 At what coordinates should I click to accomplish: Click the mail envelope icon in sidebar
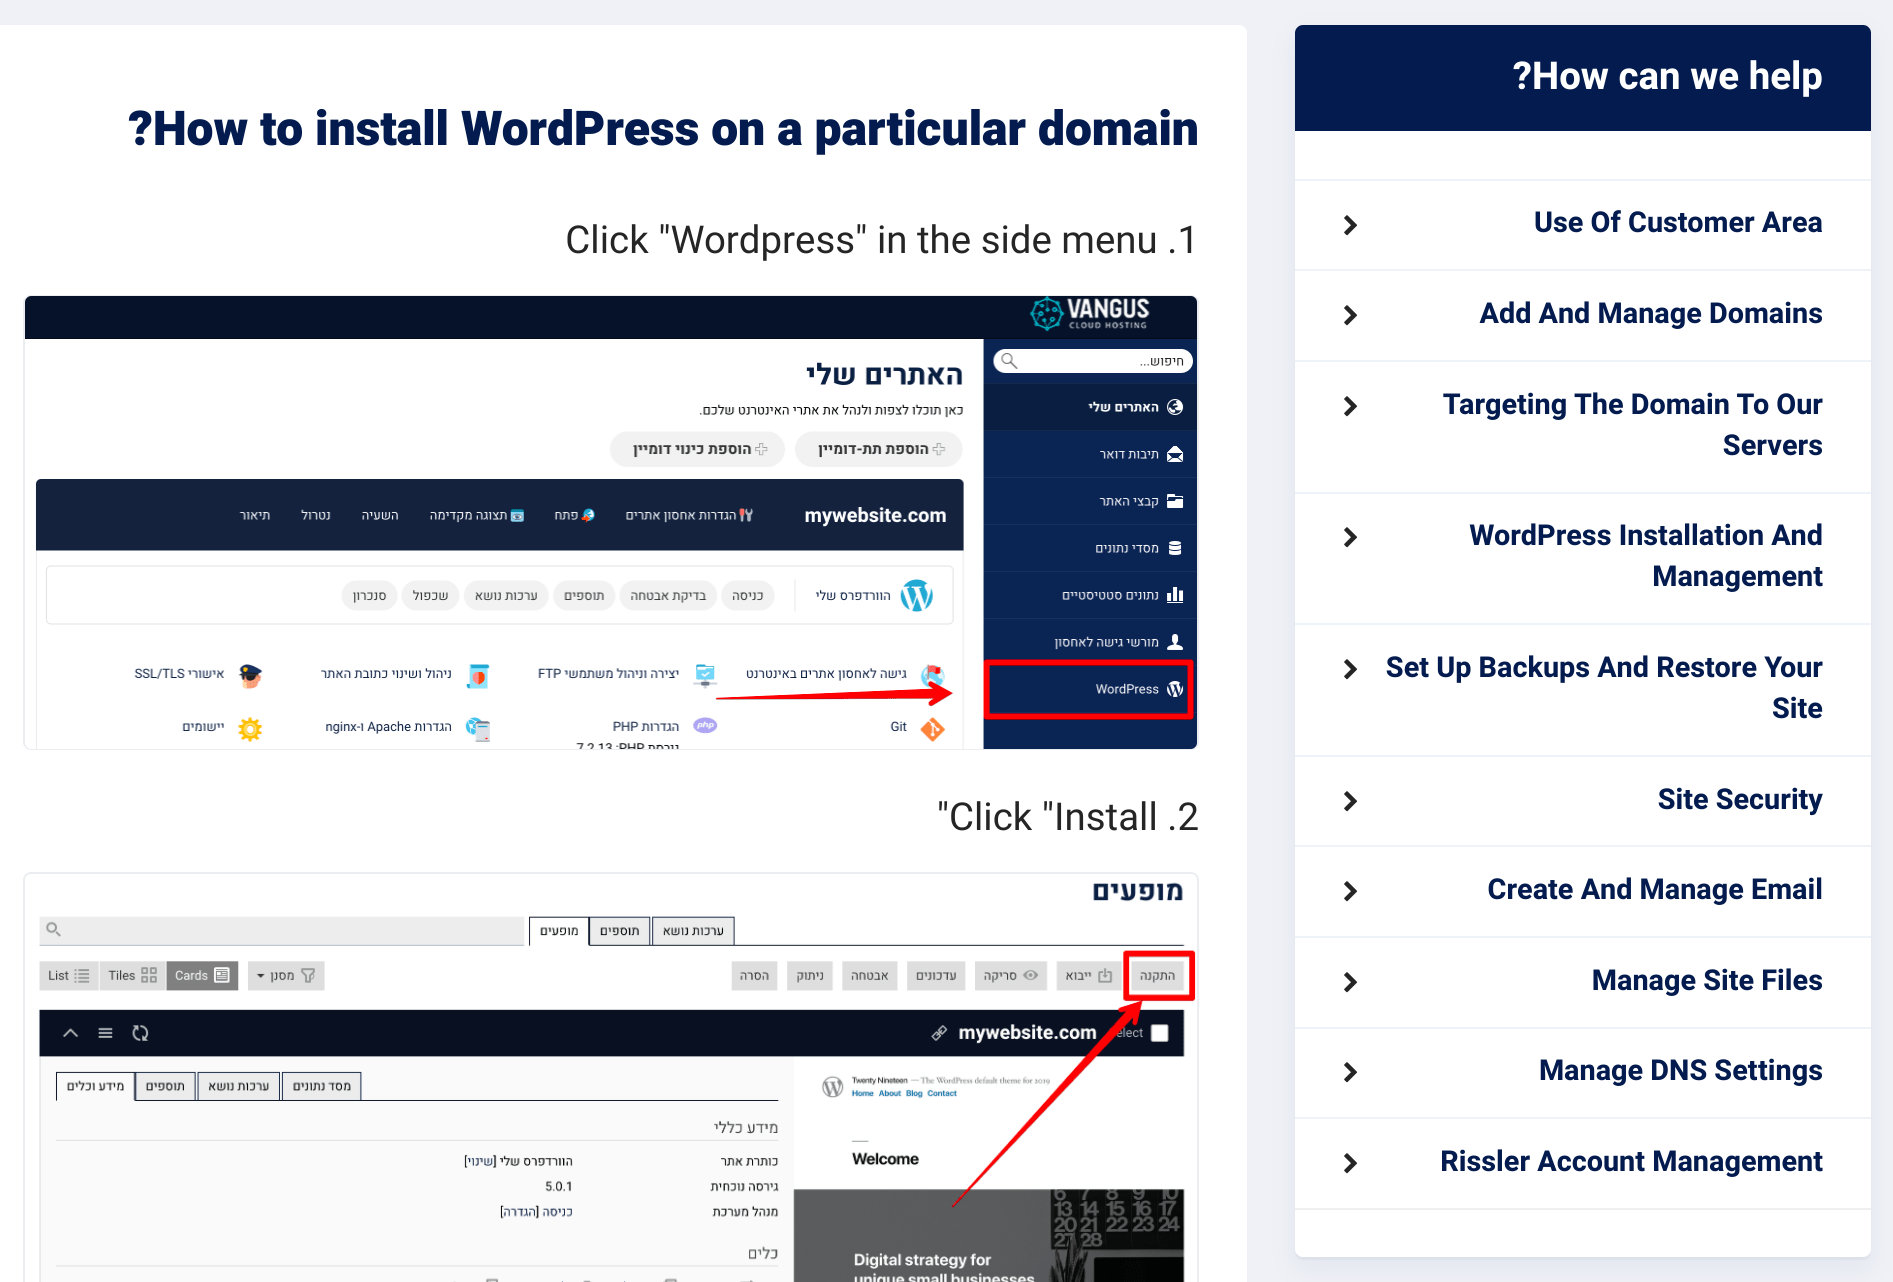point(1175,454)
